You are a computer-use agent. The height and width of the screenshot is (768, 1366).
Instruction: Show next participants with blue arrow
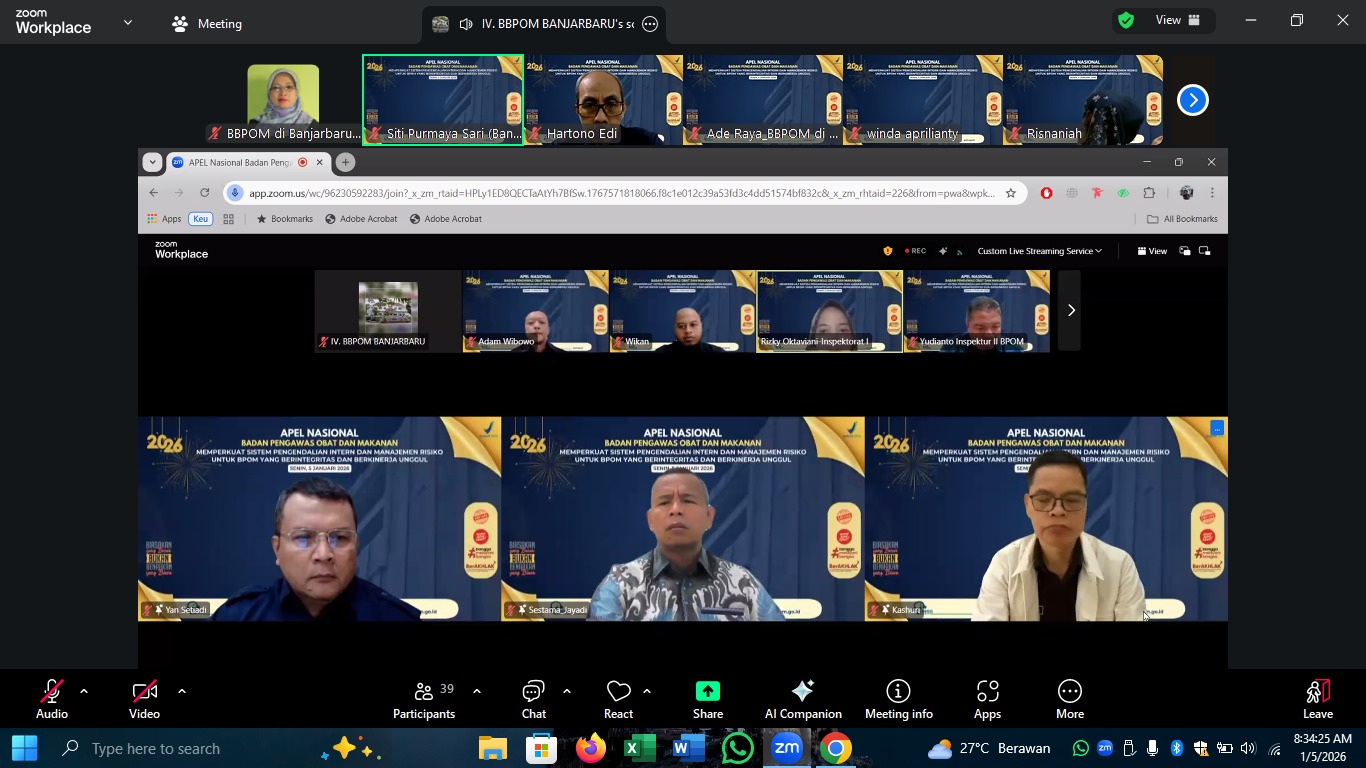[x=1192, y=100]
